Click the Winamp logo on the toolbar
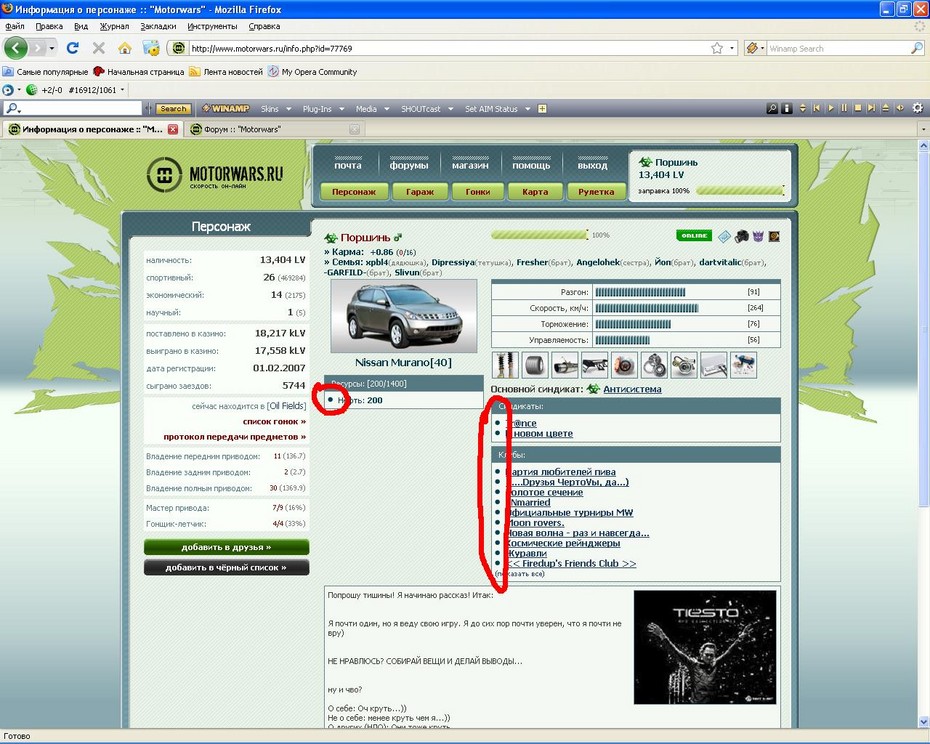Image resolution: width=930 pixels, height=744 pixels. click(225, 109)
